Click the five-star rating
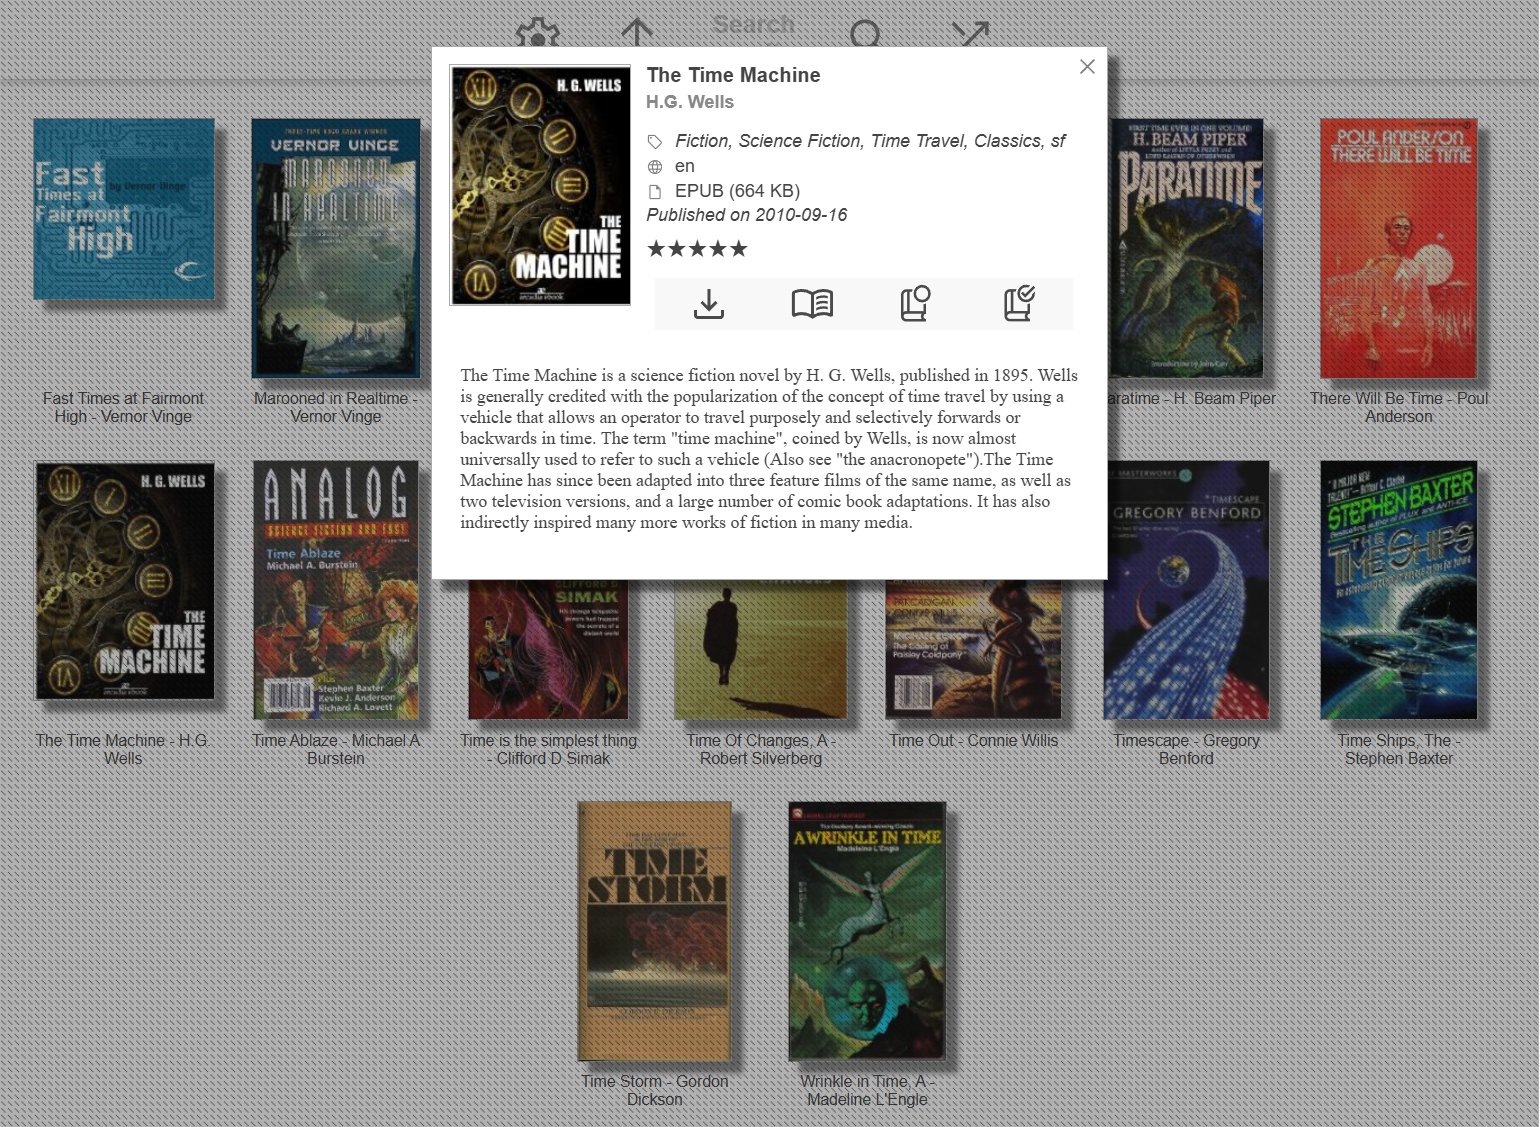The width and height of the screenshot is (1540, 1127). point(697,249)
